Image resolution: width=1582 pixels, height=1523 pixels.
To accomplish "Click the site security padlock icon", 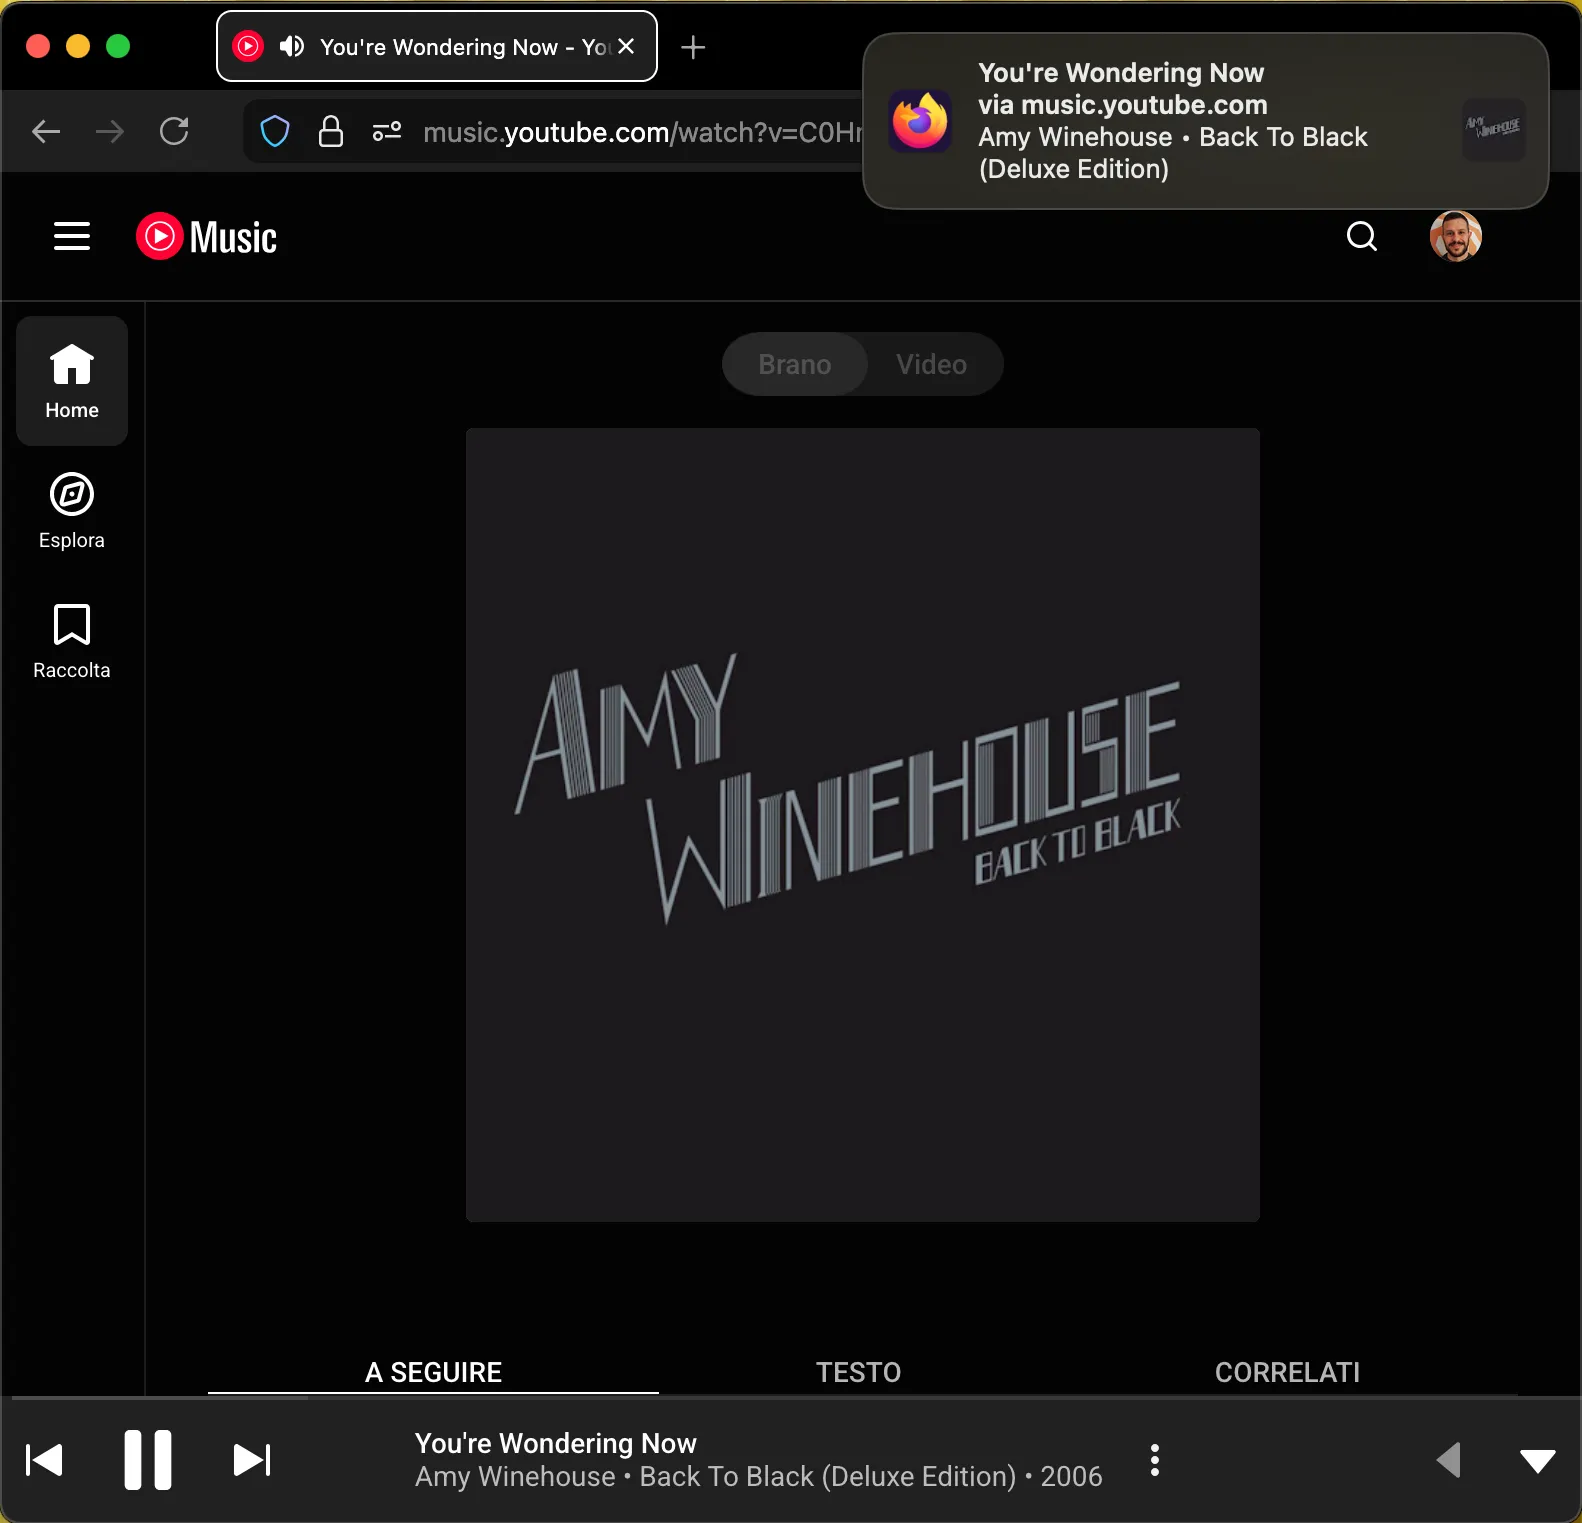I will (x=331, y=131).
